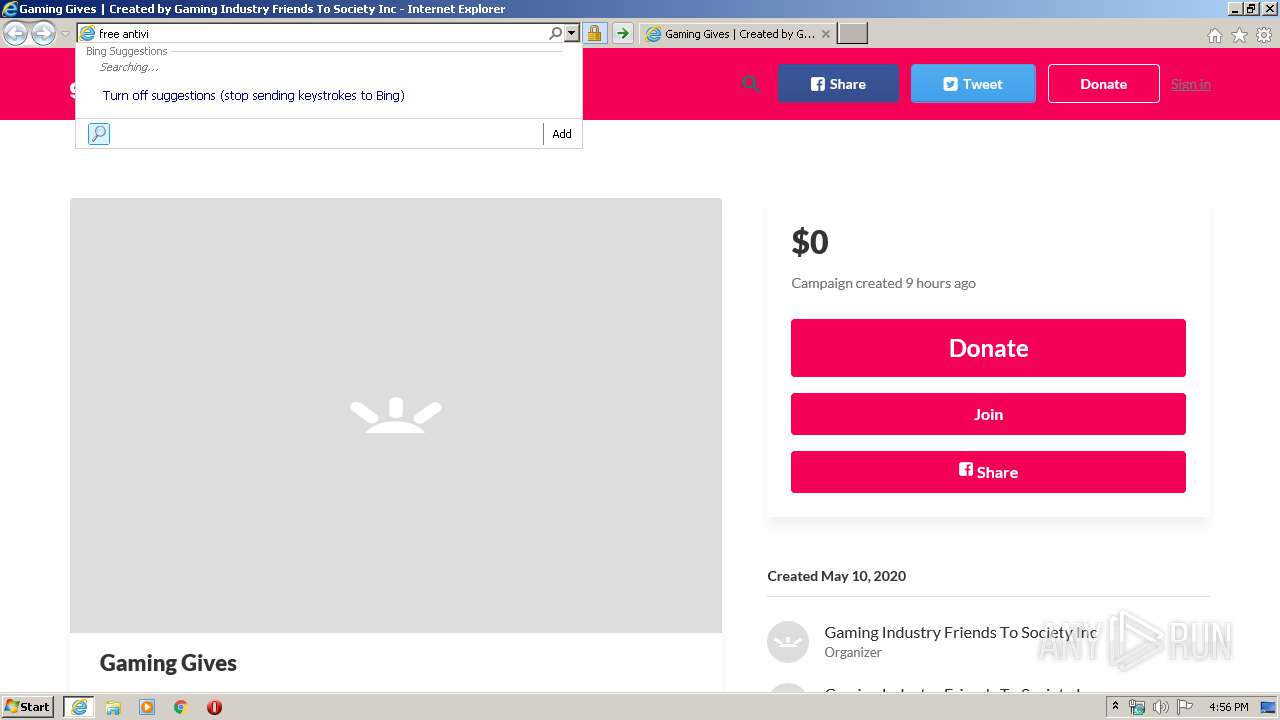The width and height of the screenshot is (1280, 720).
Task: Open the Tools gear icon
Action: [1264, 35]
